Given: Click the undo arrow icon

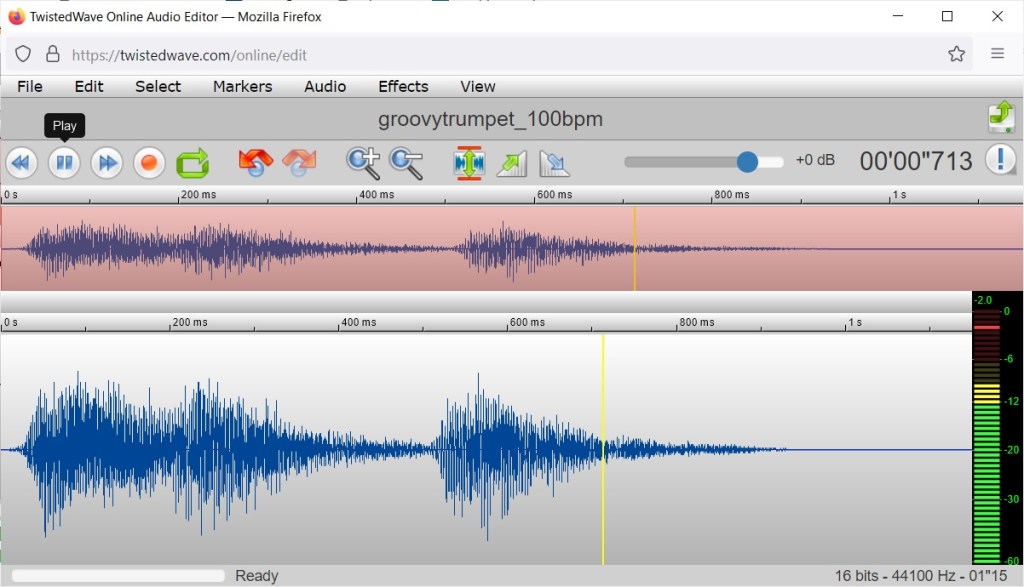Looking at the screenshot, I should (x=256, y=162).
